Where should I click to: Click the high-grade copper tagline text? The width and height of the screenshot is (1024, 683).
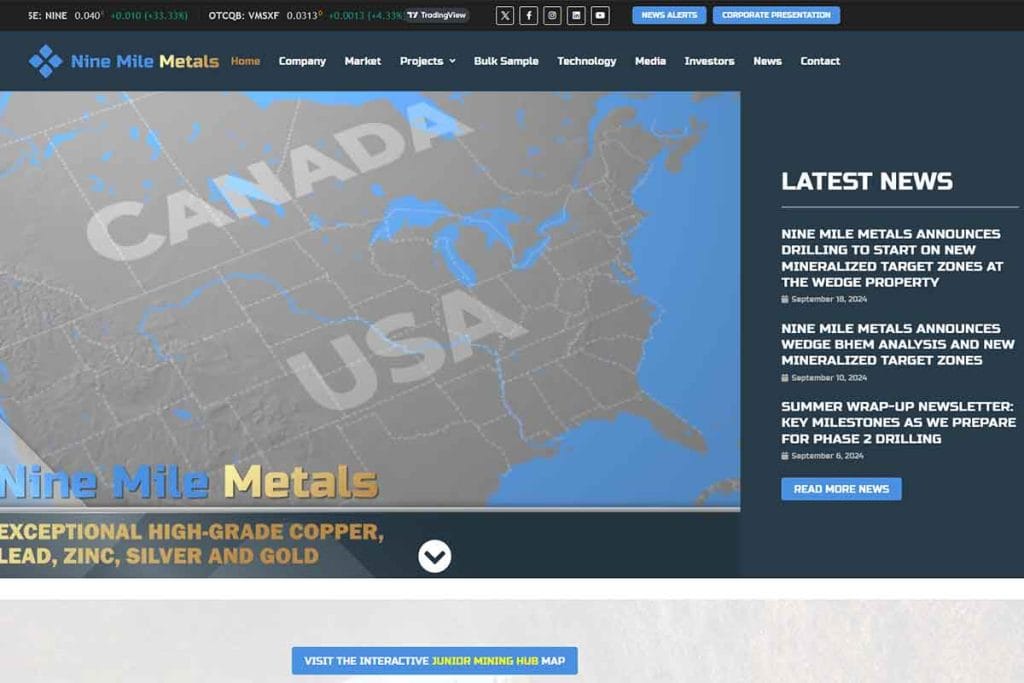click(192, 544)
